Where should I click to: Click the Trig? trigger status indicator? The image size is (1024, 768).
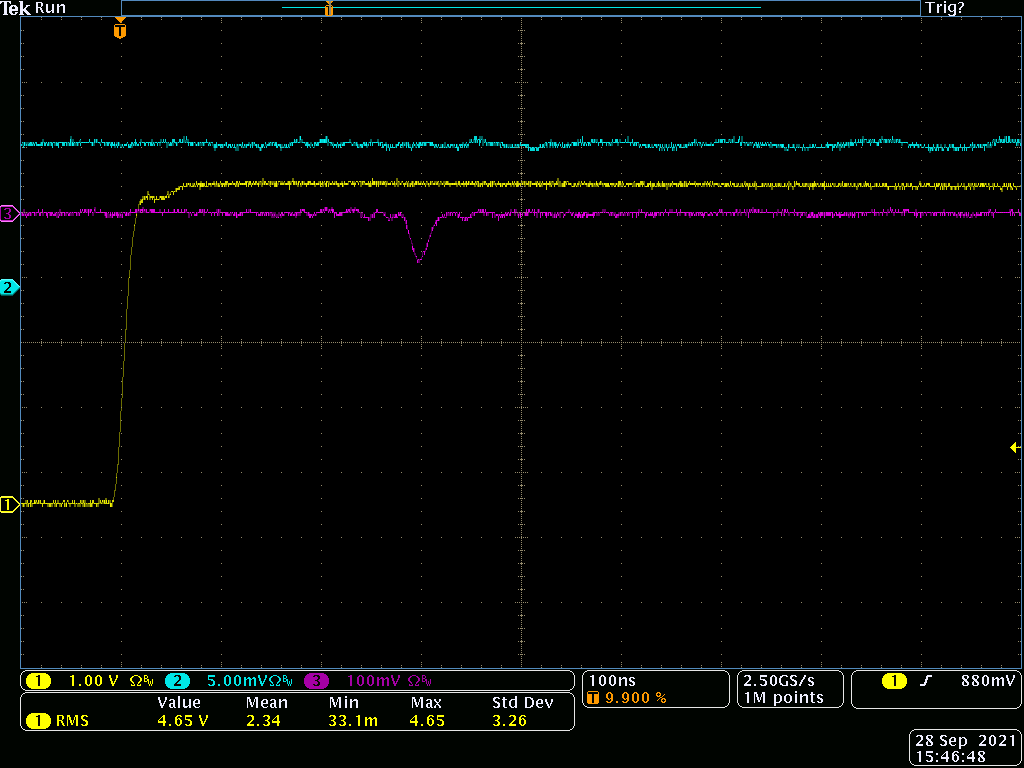944,8
